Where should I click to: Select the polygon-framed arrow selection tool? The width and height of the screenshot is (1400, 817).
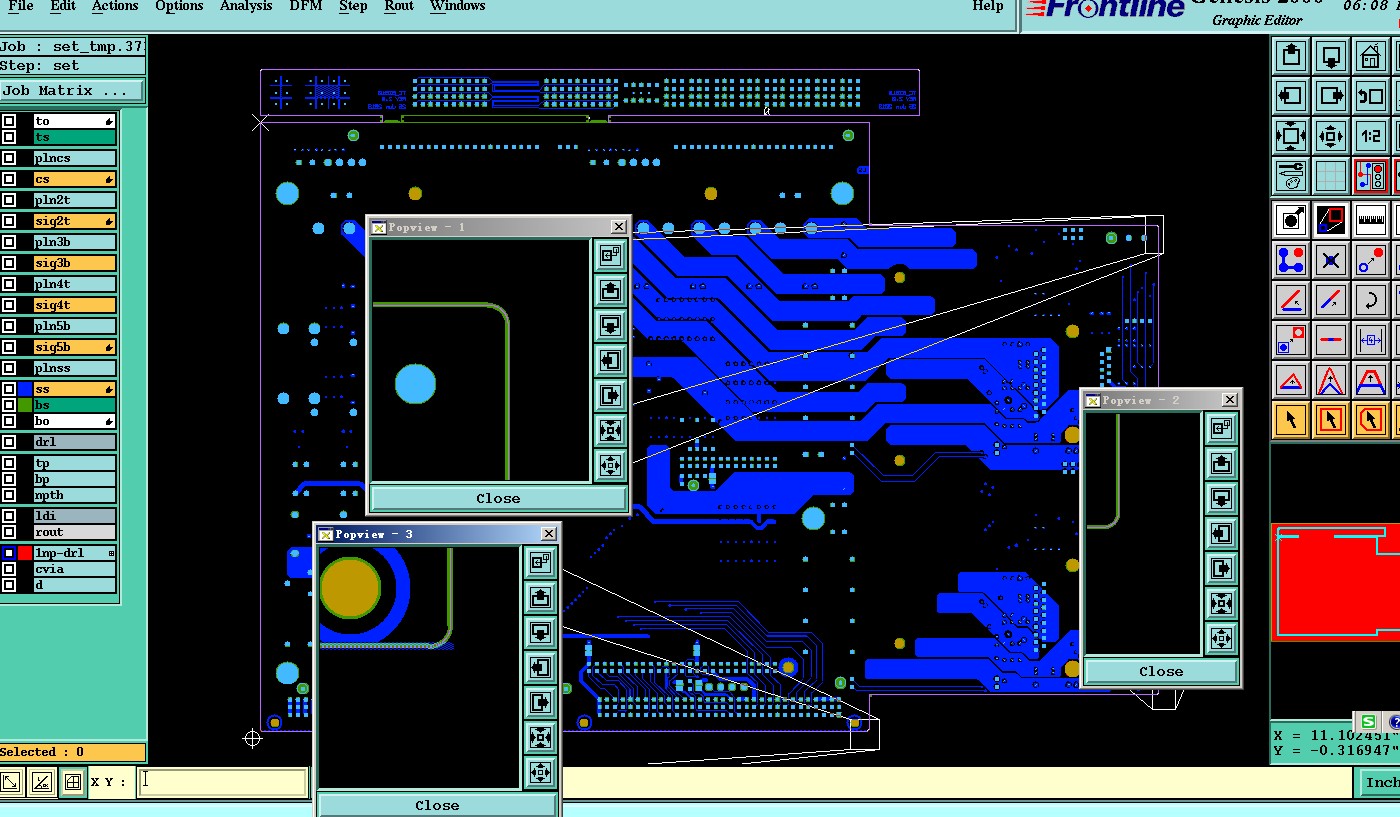(1371, 420)
